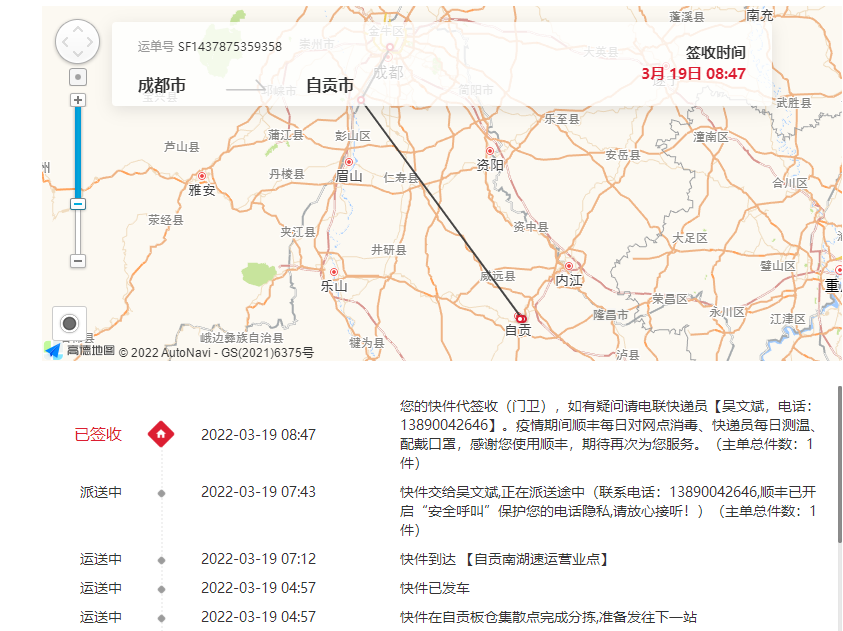
Task: Click the Ya'an city marker
Action: point(202,176)
